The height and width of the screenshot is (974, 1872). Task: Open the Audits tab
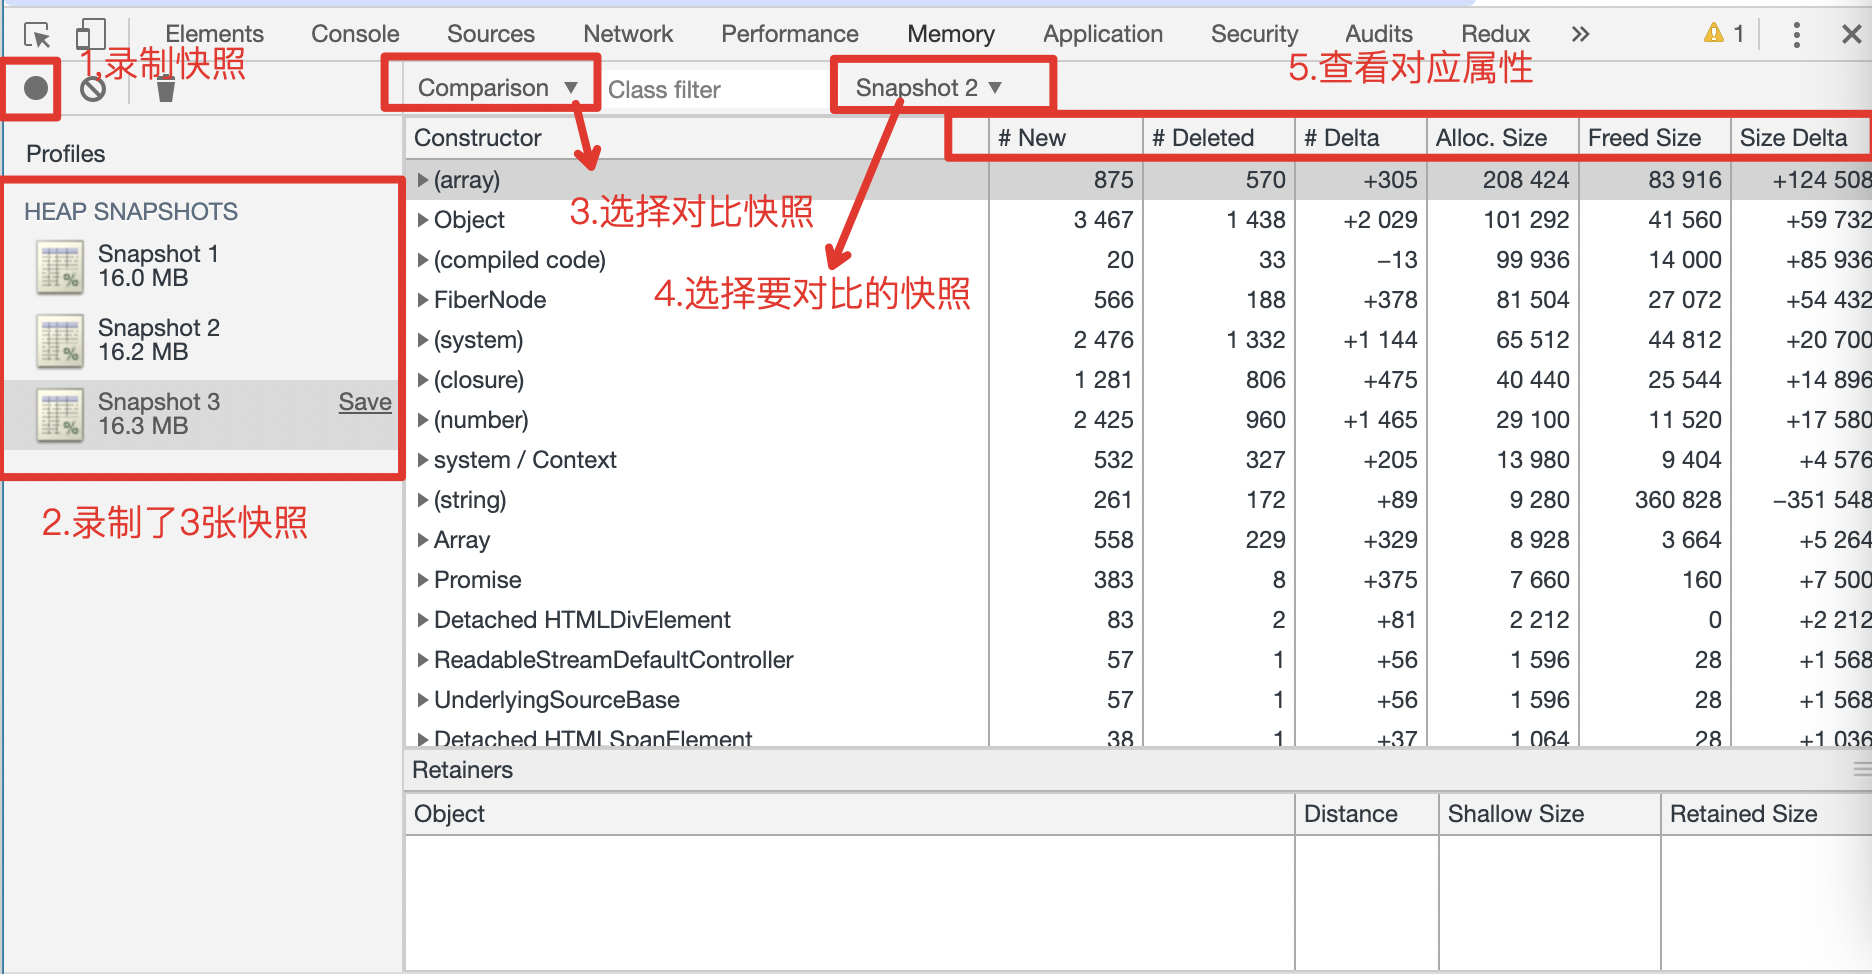(x=1379, y=34)
